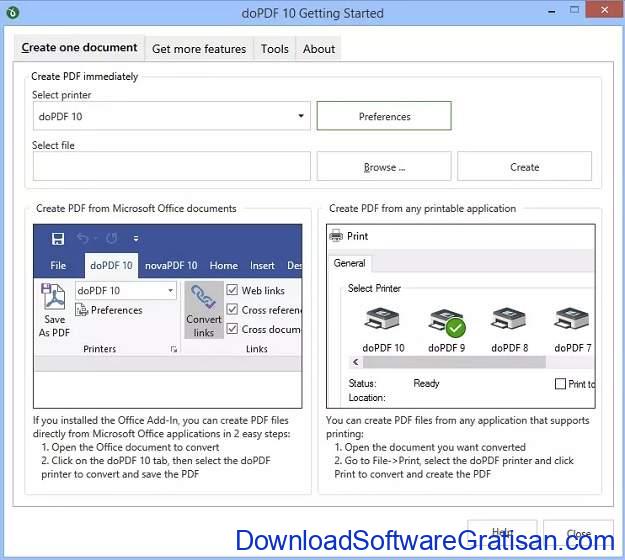This screenshot has width=625, height=560.
Task: Click the Create button
Action: pos(525,167)
